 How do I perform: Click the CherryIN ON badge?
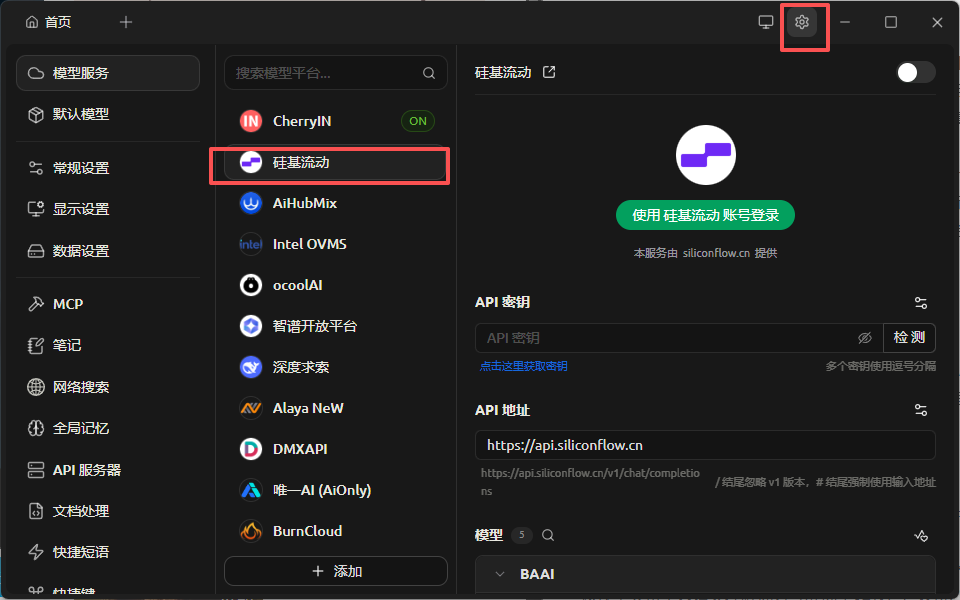418,121
